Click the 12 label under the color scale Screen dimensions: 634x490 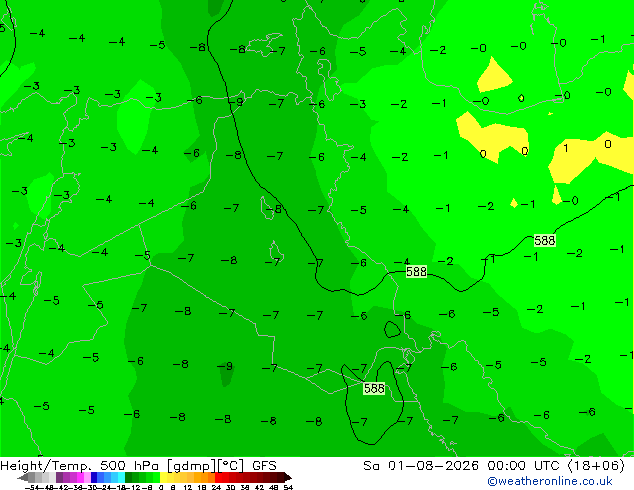click(x=187, y=487)
